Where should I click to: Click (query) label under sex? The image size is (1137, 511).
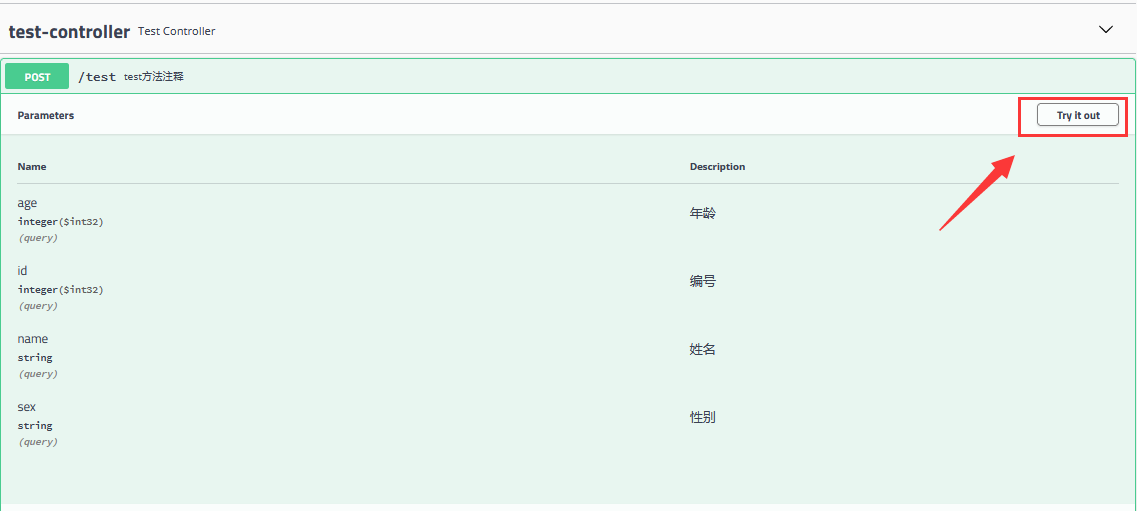pyautogui.click(x=38, y=442)
